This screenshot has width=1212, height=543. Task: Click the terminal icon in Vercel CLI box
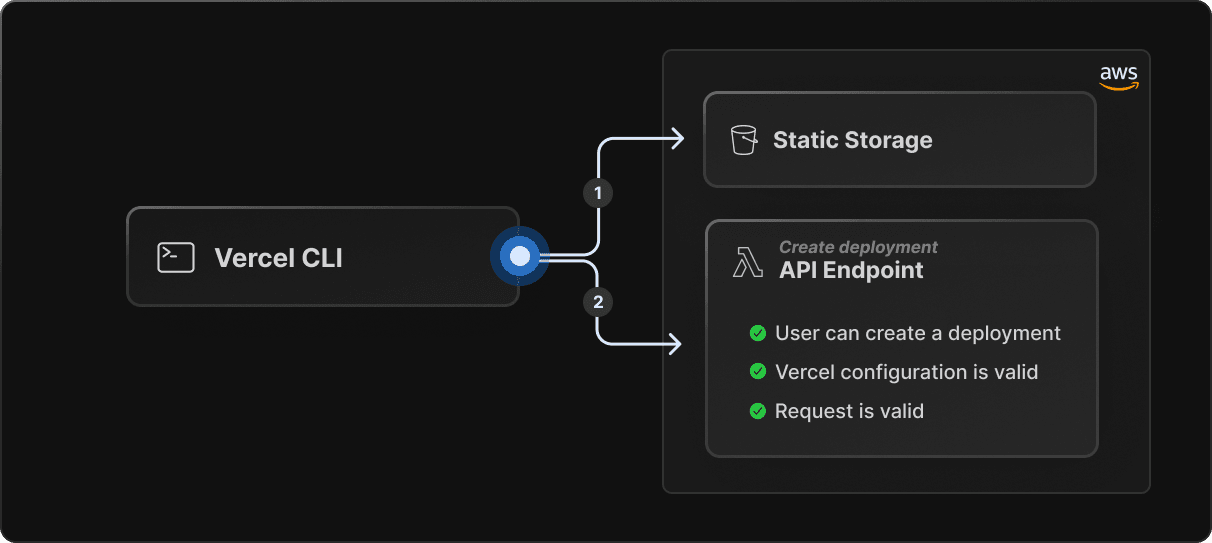tap(175, 258)
